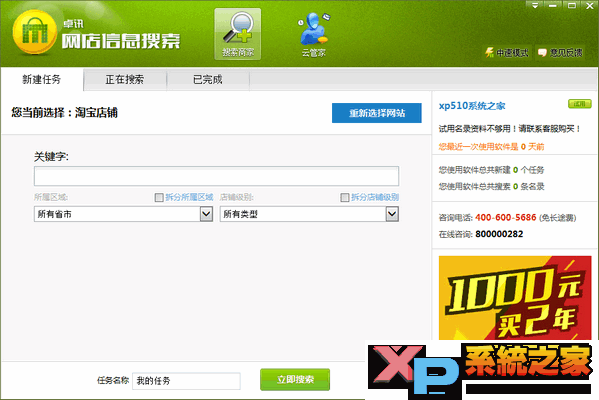The width and height of the screenshot is (599, 400).
Task: Switch to 中速模式 lightning icon
Action: 489,52
